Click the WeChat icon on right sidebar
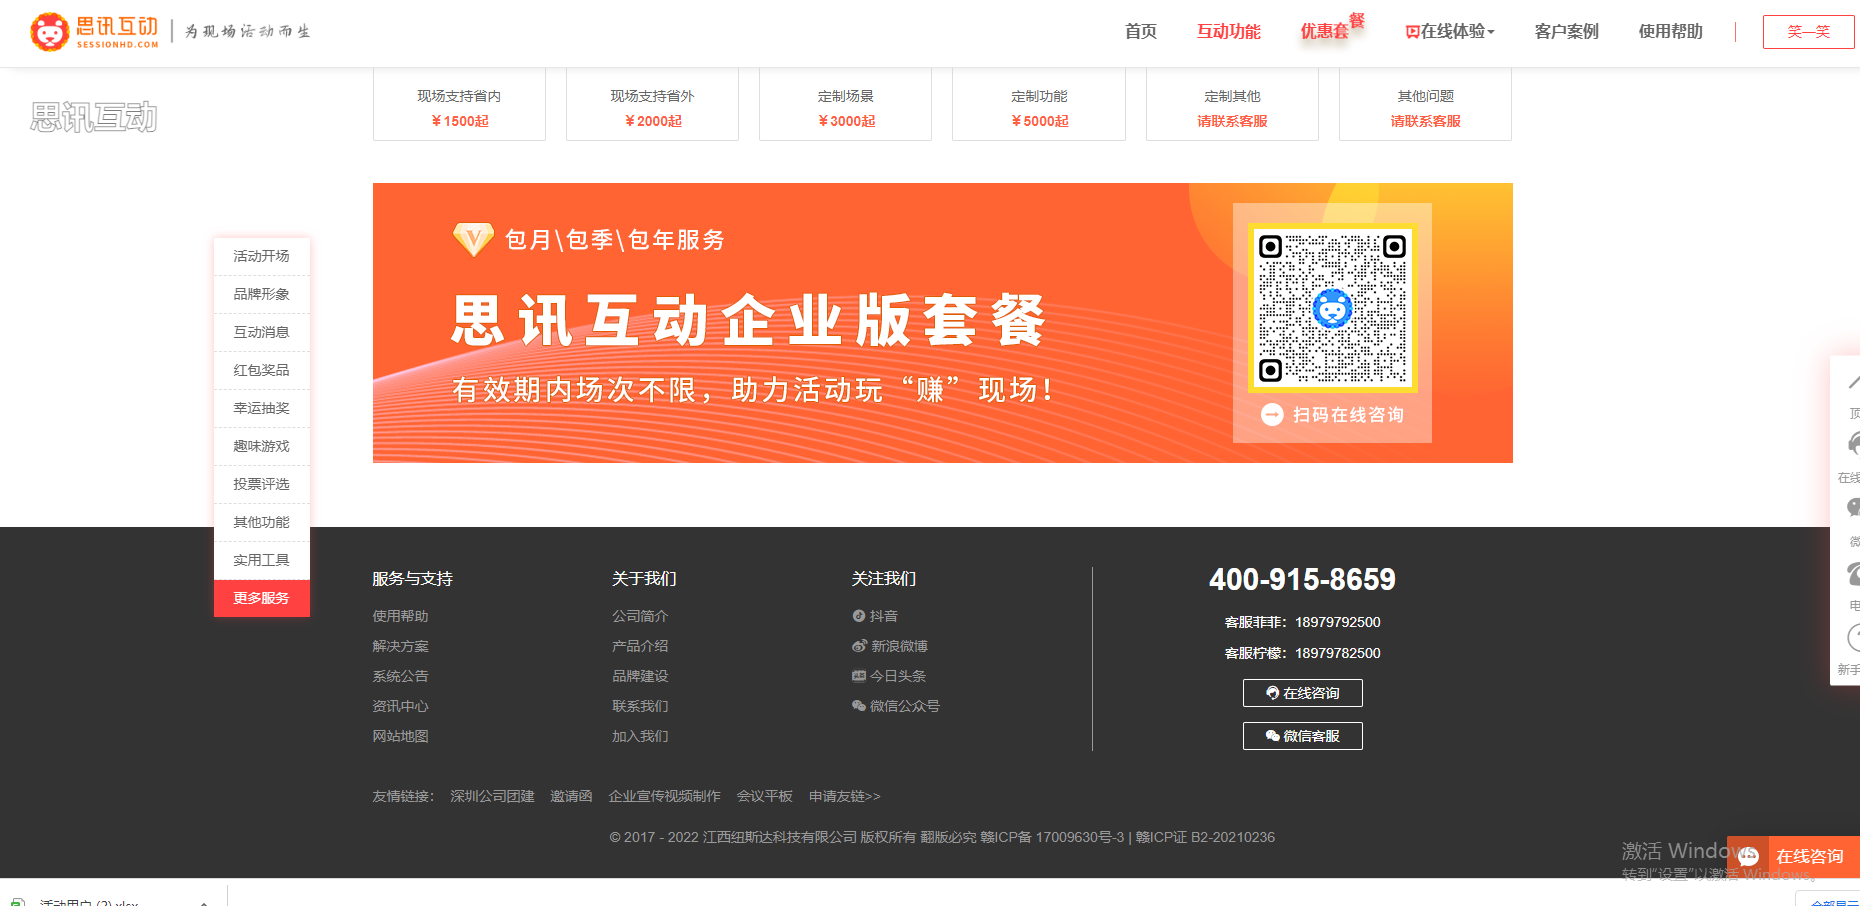This screenshot has height=906, width=1860. (1853, 508)
